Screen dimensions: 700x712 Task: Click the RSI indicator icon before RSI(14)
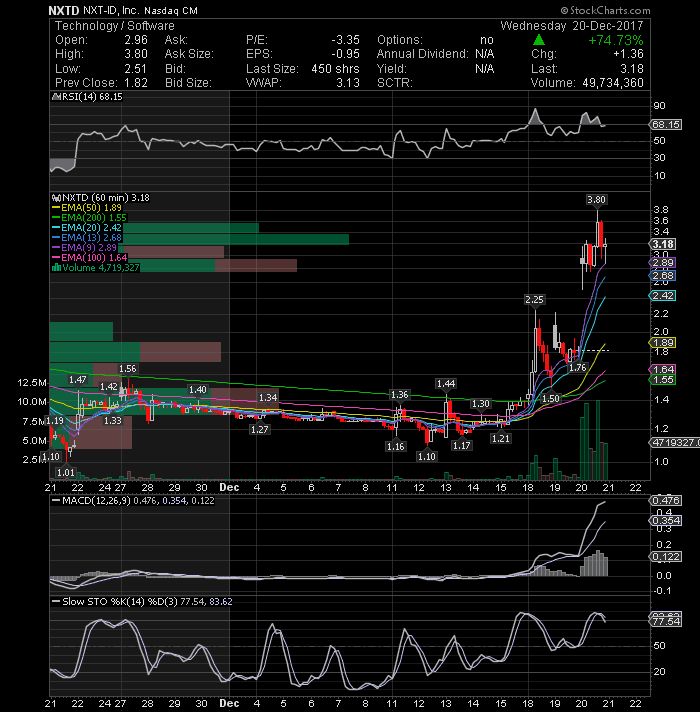click(x=56, y=97)
